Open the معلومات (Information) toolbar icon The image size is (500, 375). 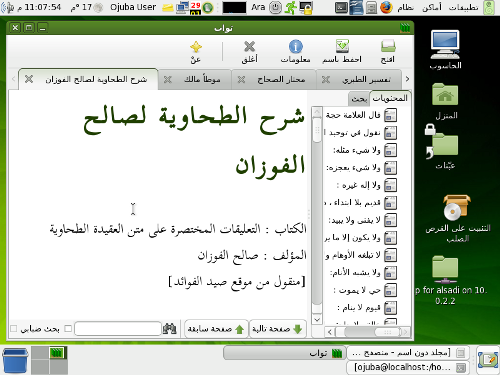(295, 51)
